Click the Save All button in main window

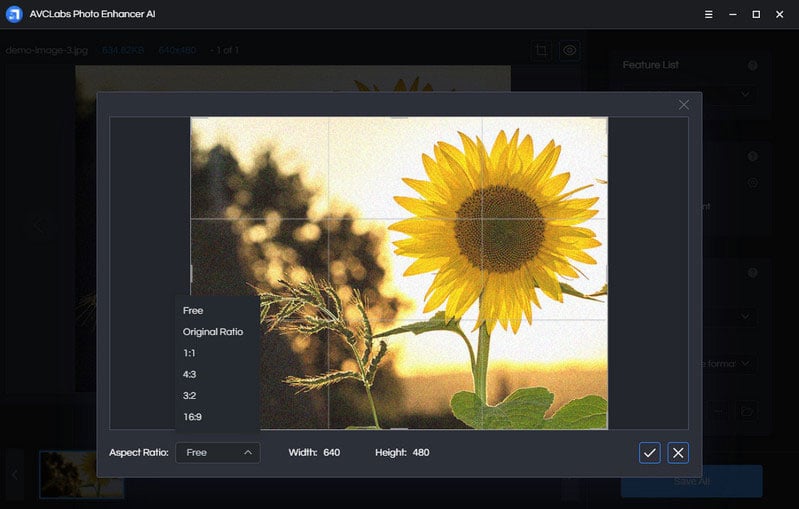[691, 481]
